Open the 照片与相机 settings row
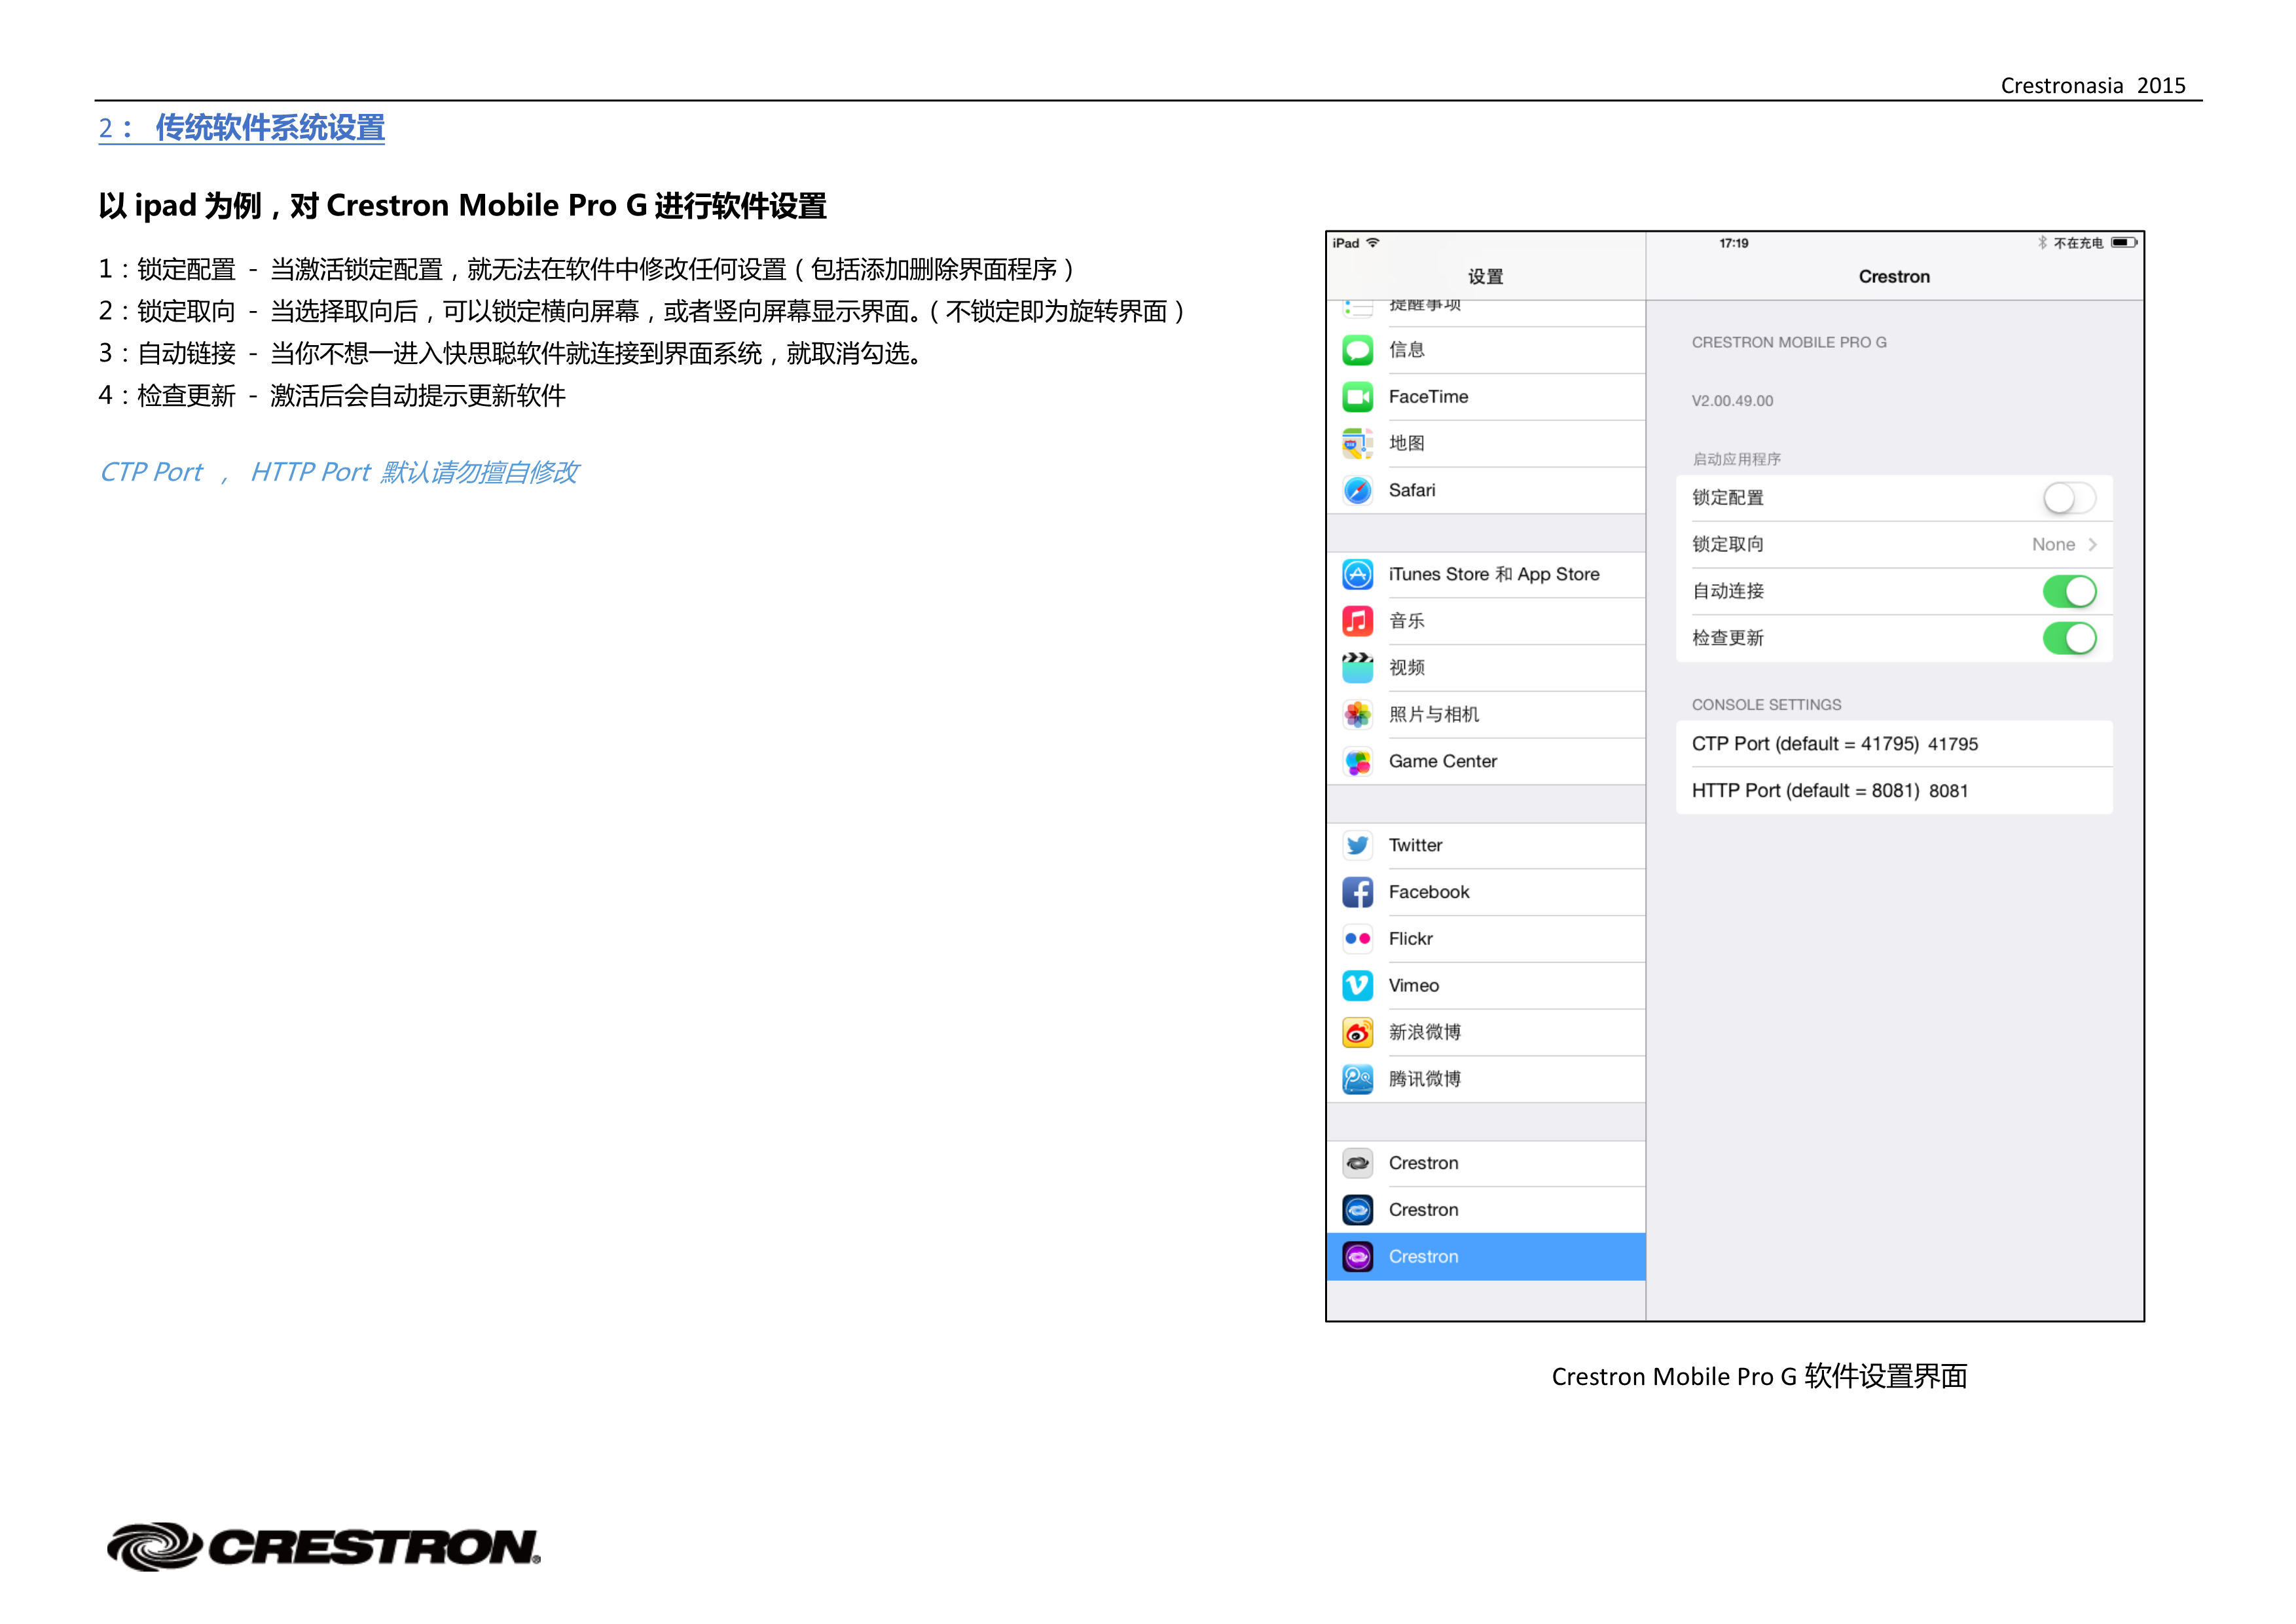2296x1624 pixels. pos(1485,714)
